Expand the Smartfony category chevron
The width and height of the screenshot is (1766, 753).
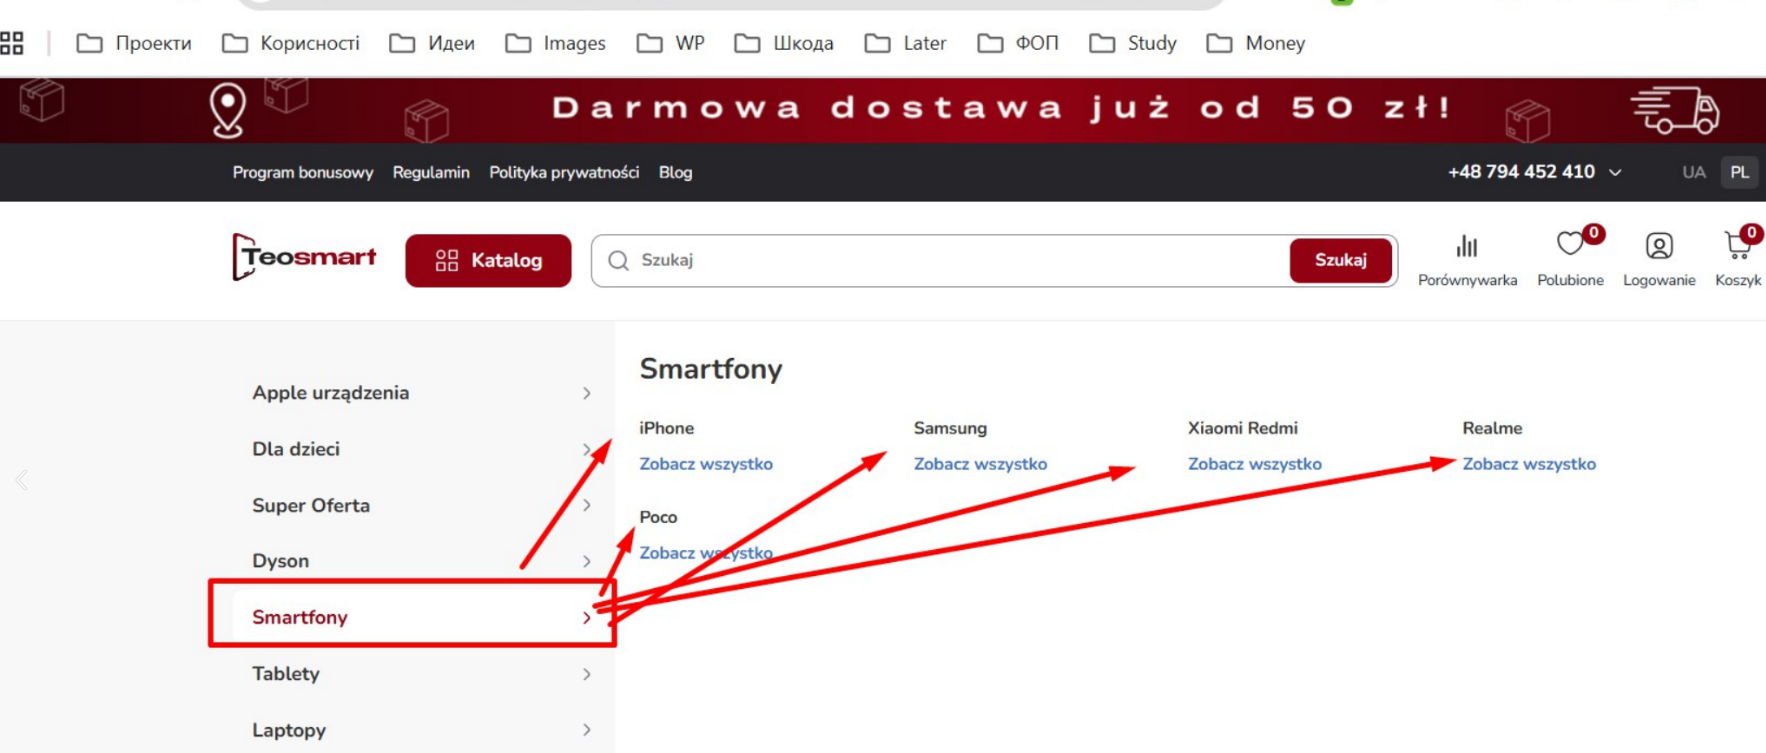tap(587, 617)
